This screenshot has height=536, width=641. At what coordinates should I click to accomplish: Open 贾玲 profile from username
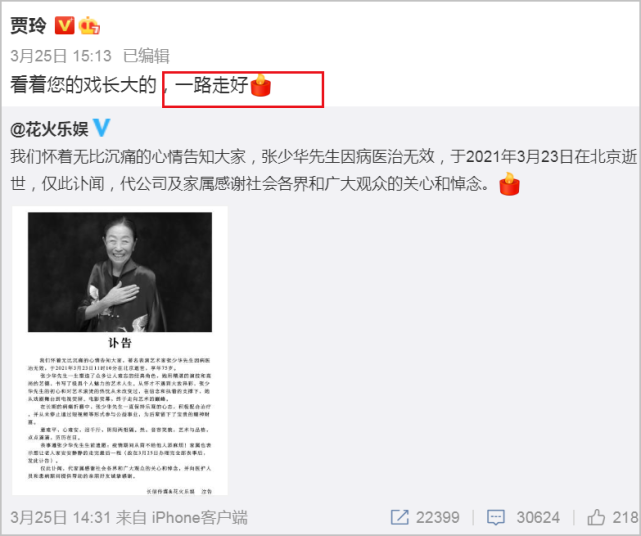pos(28,25)
